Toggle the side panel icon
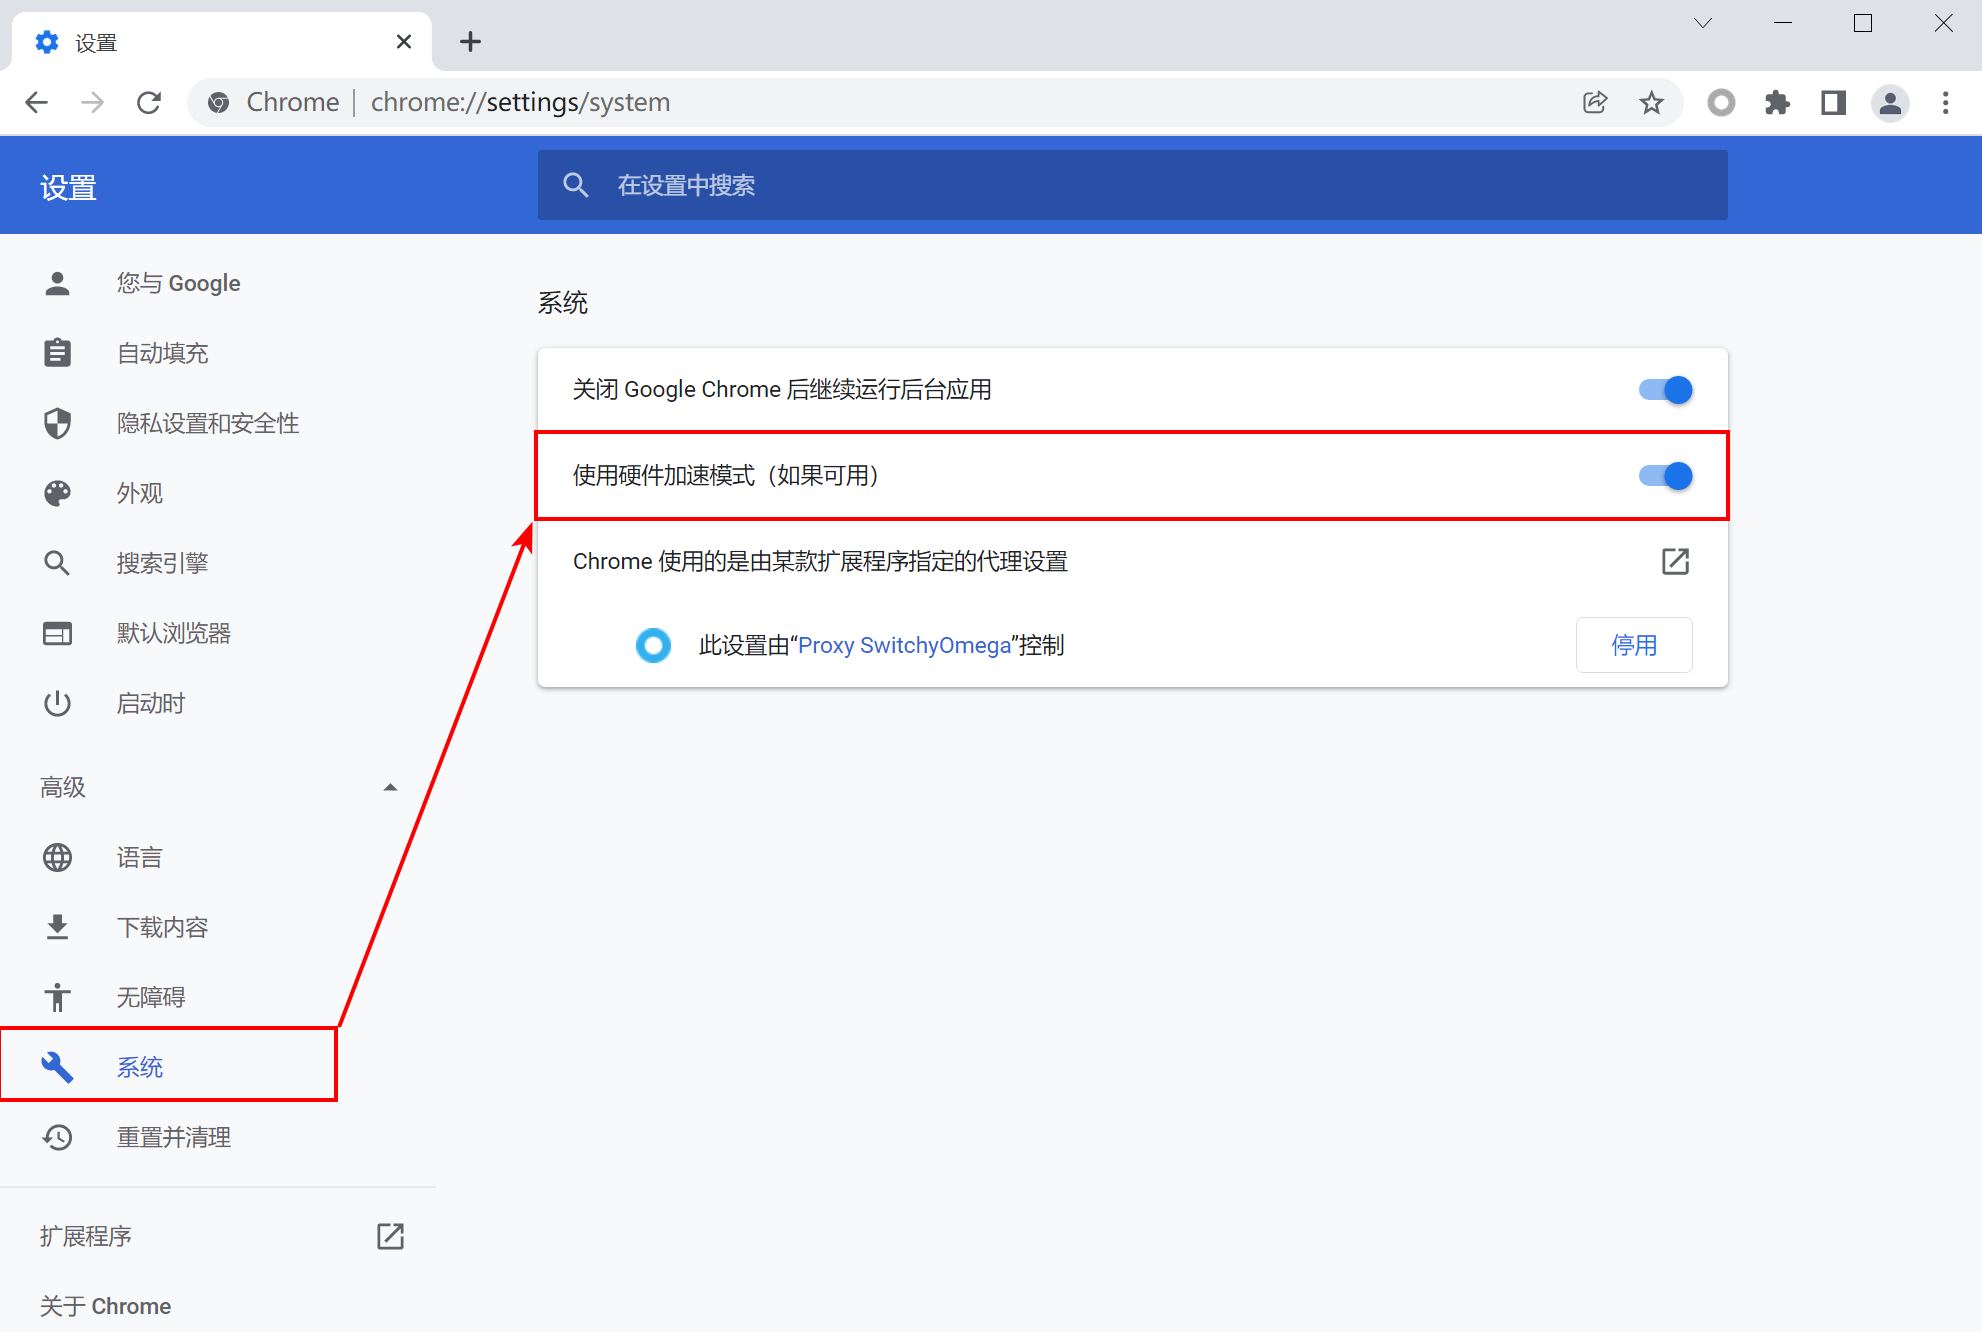1982x1332 pixels. 1833,102
